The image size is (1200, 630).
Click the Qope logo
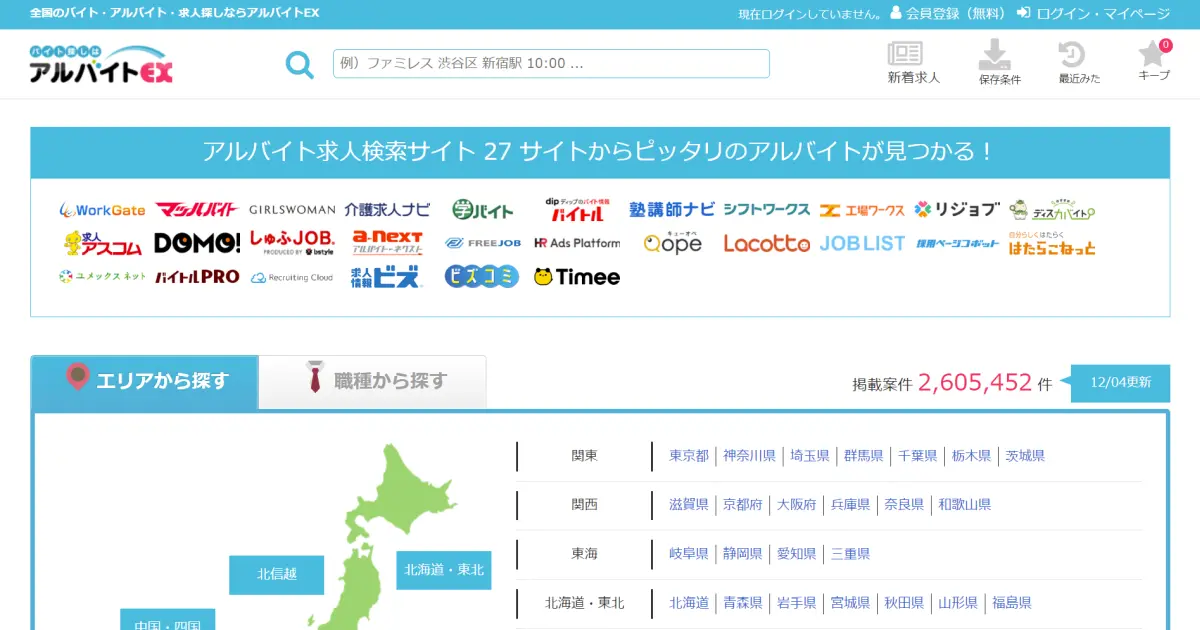pos(672,243)
